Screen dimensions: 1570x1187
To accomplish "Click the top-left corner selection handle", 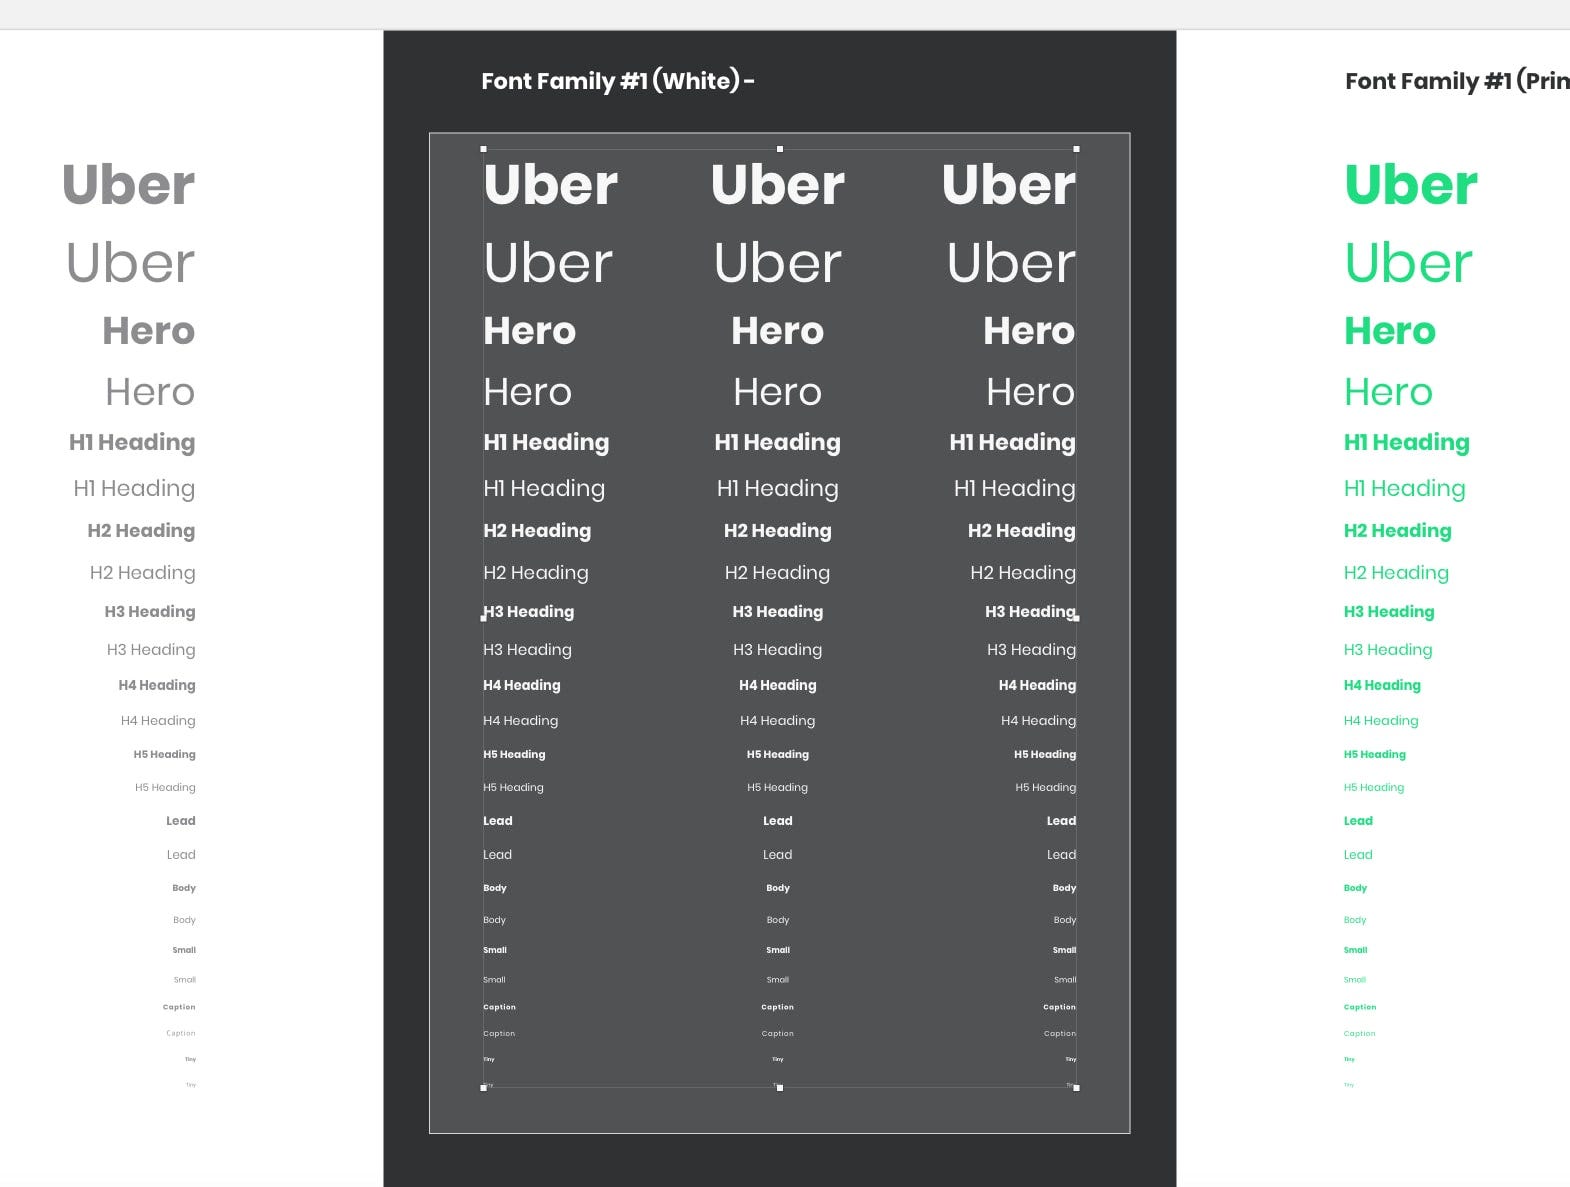I will tap(484, 149).
